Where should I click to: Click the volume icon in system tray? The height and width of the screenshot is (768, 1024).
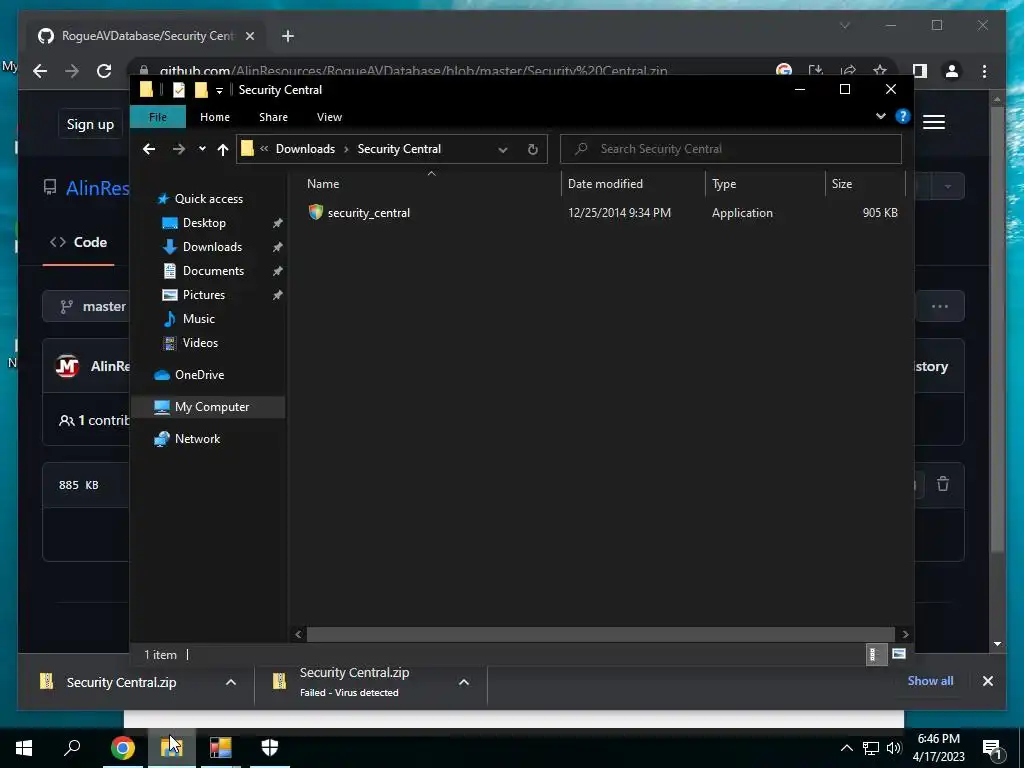[894, 748]
